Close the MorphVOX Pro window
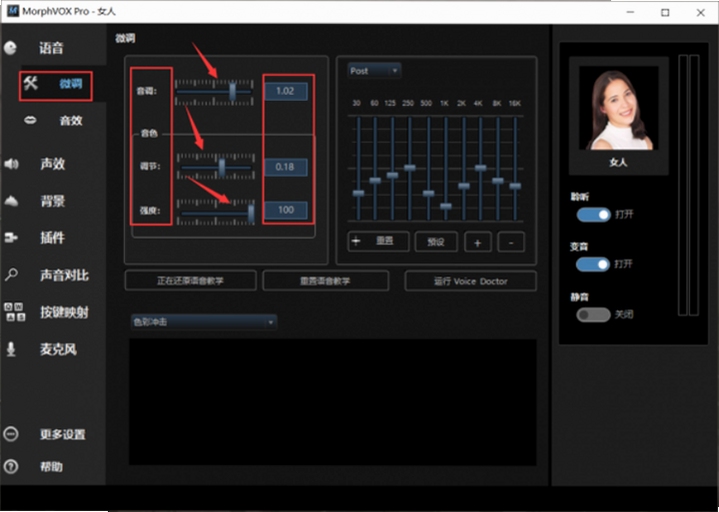The image size is (719, 512). 701,12
